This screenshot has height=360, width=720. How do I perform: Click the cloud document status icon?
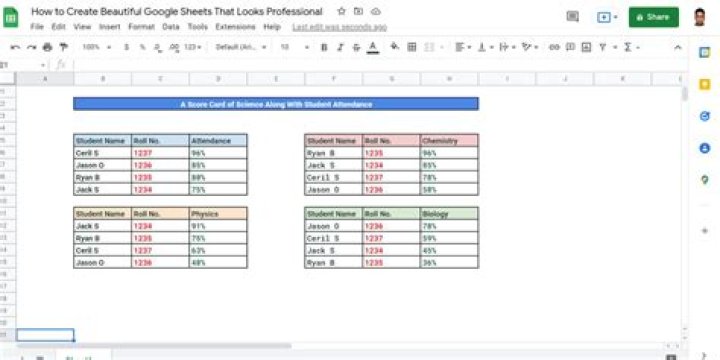pos(376,11)
